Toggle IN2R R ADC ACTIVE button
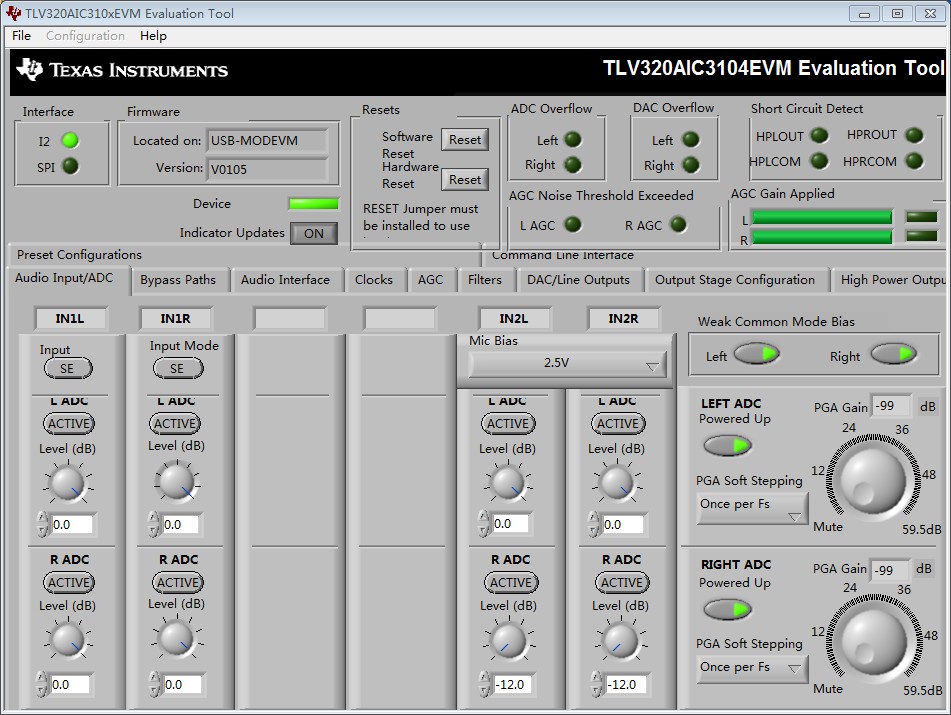 [622, 583]
